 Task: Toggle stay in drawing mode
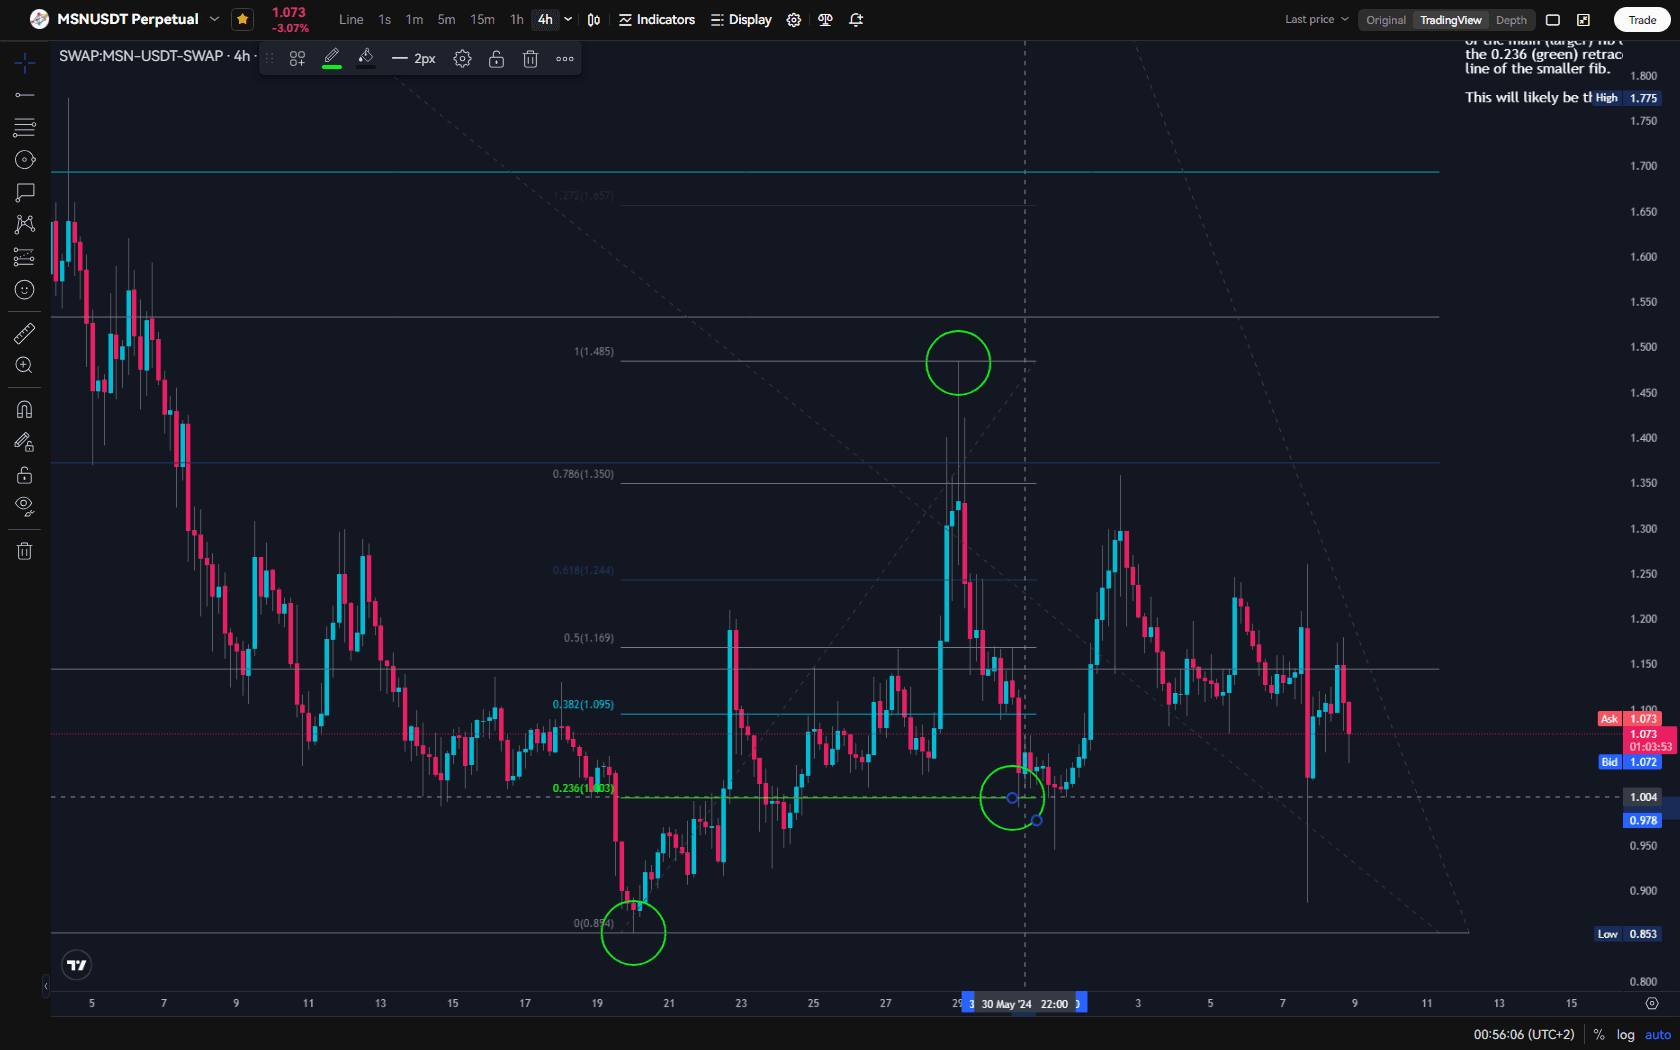click(x=25, y=442)
